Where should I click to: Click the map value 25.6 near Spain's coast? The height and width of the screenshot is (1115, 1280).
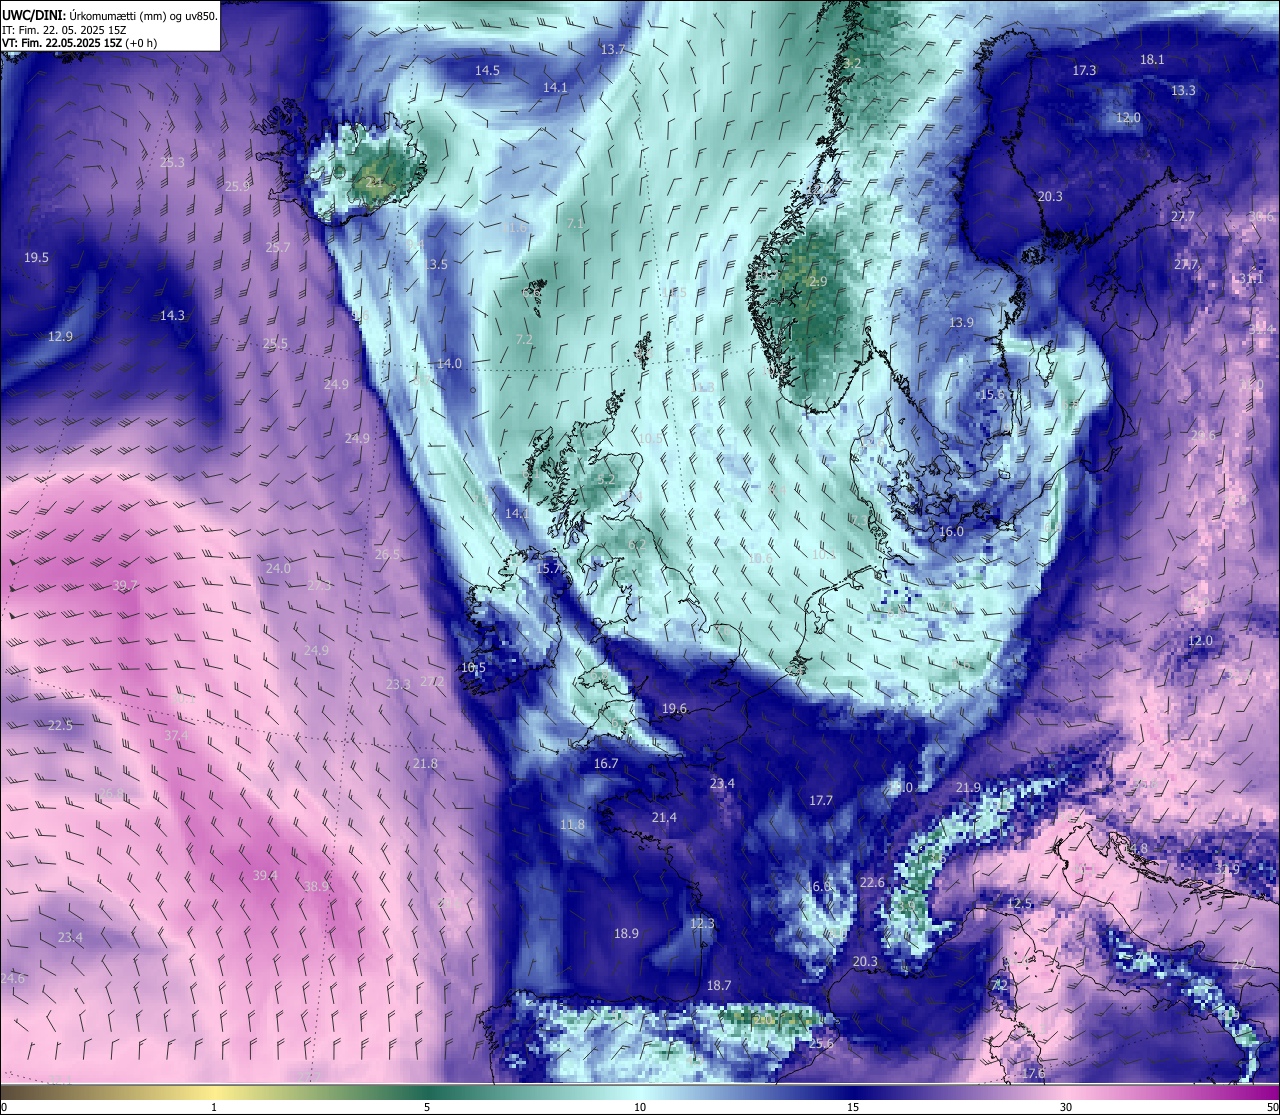click(x=821, y=1044)
